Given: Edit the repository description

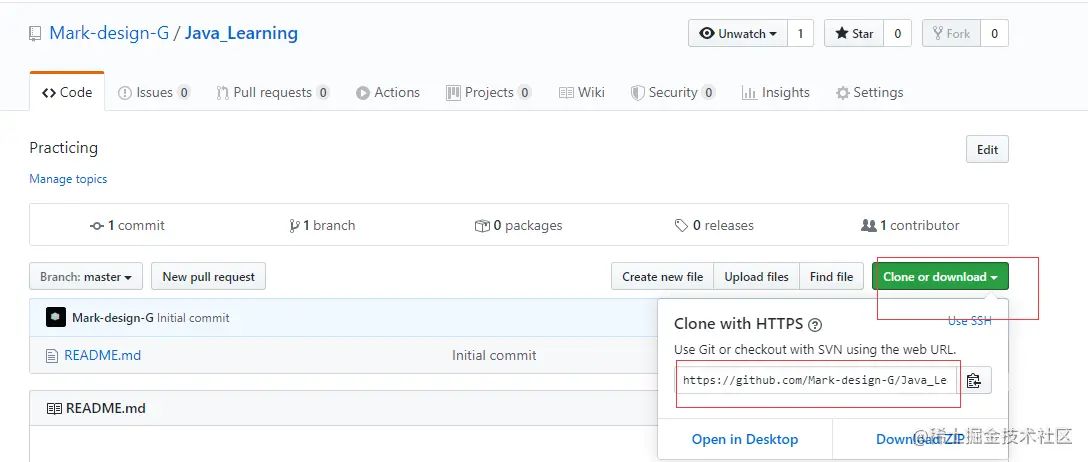Looking at the screenshot, I should point(987,150).
